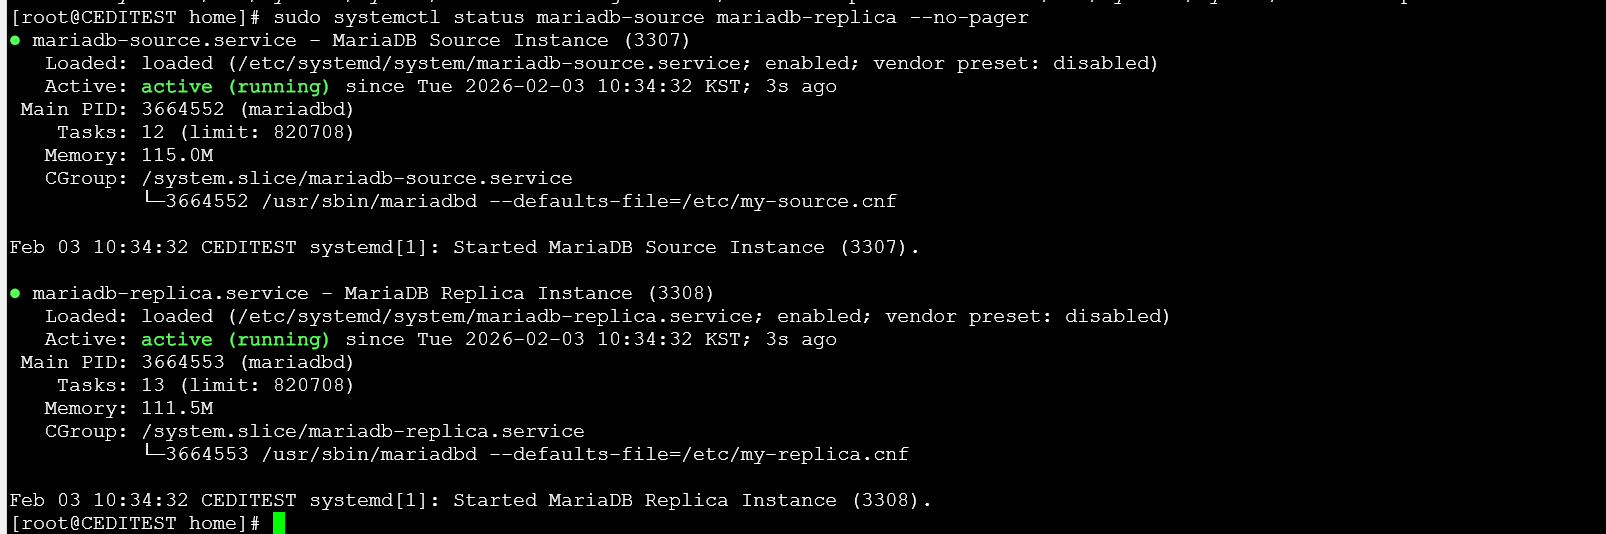Click the green status dot beside mariadb-source.service
This screenshot has height=534, width=1606.
pyautogui.click(x=15, y=41)
